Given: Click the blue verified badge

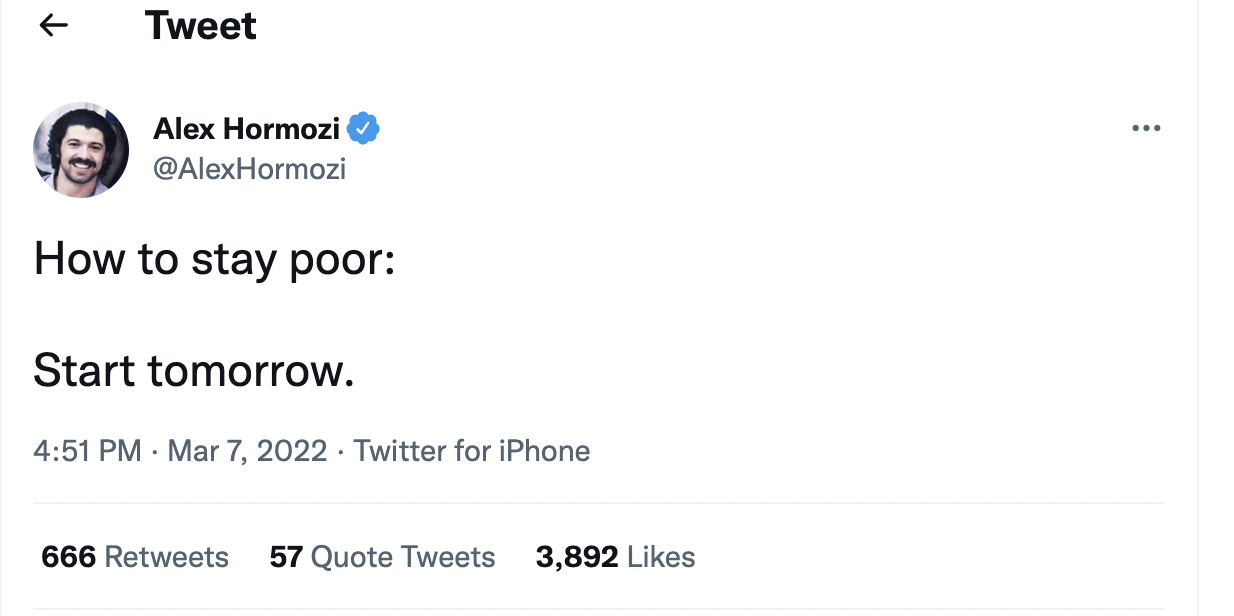Looking at the screenshot, I should pos(363,129).
